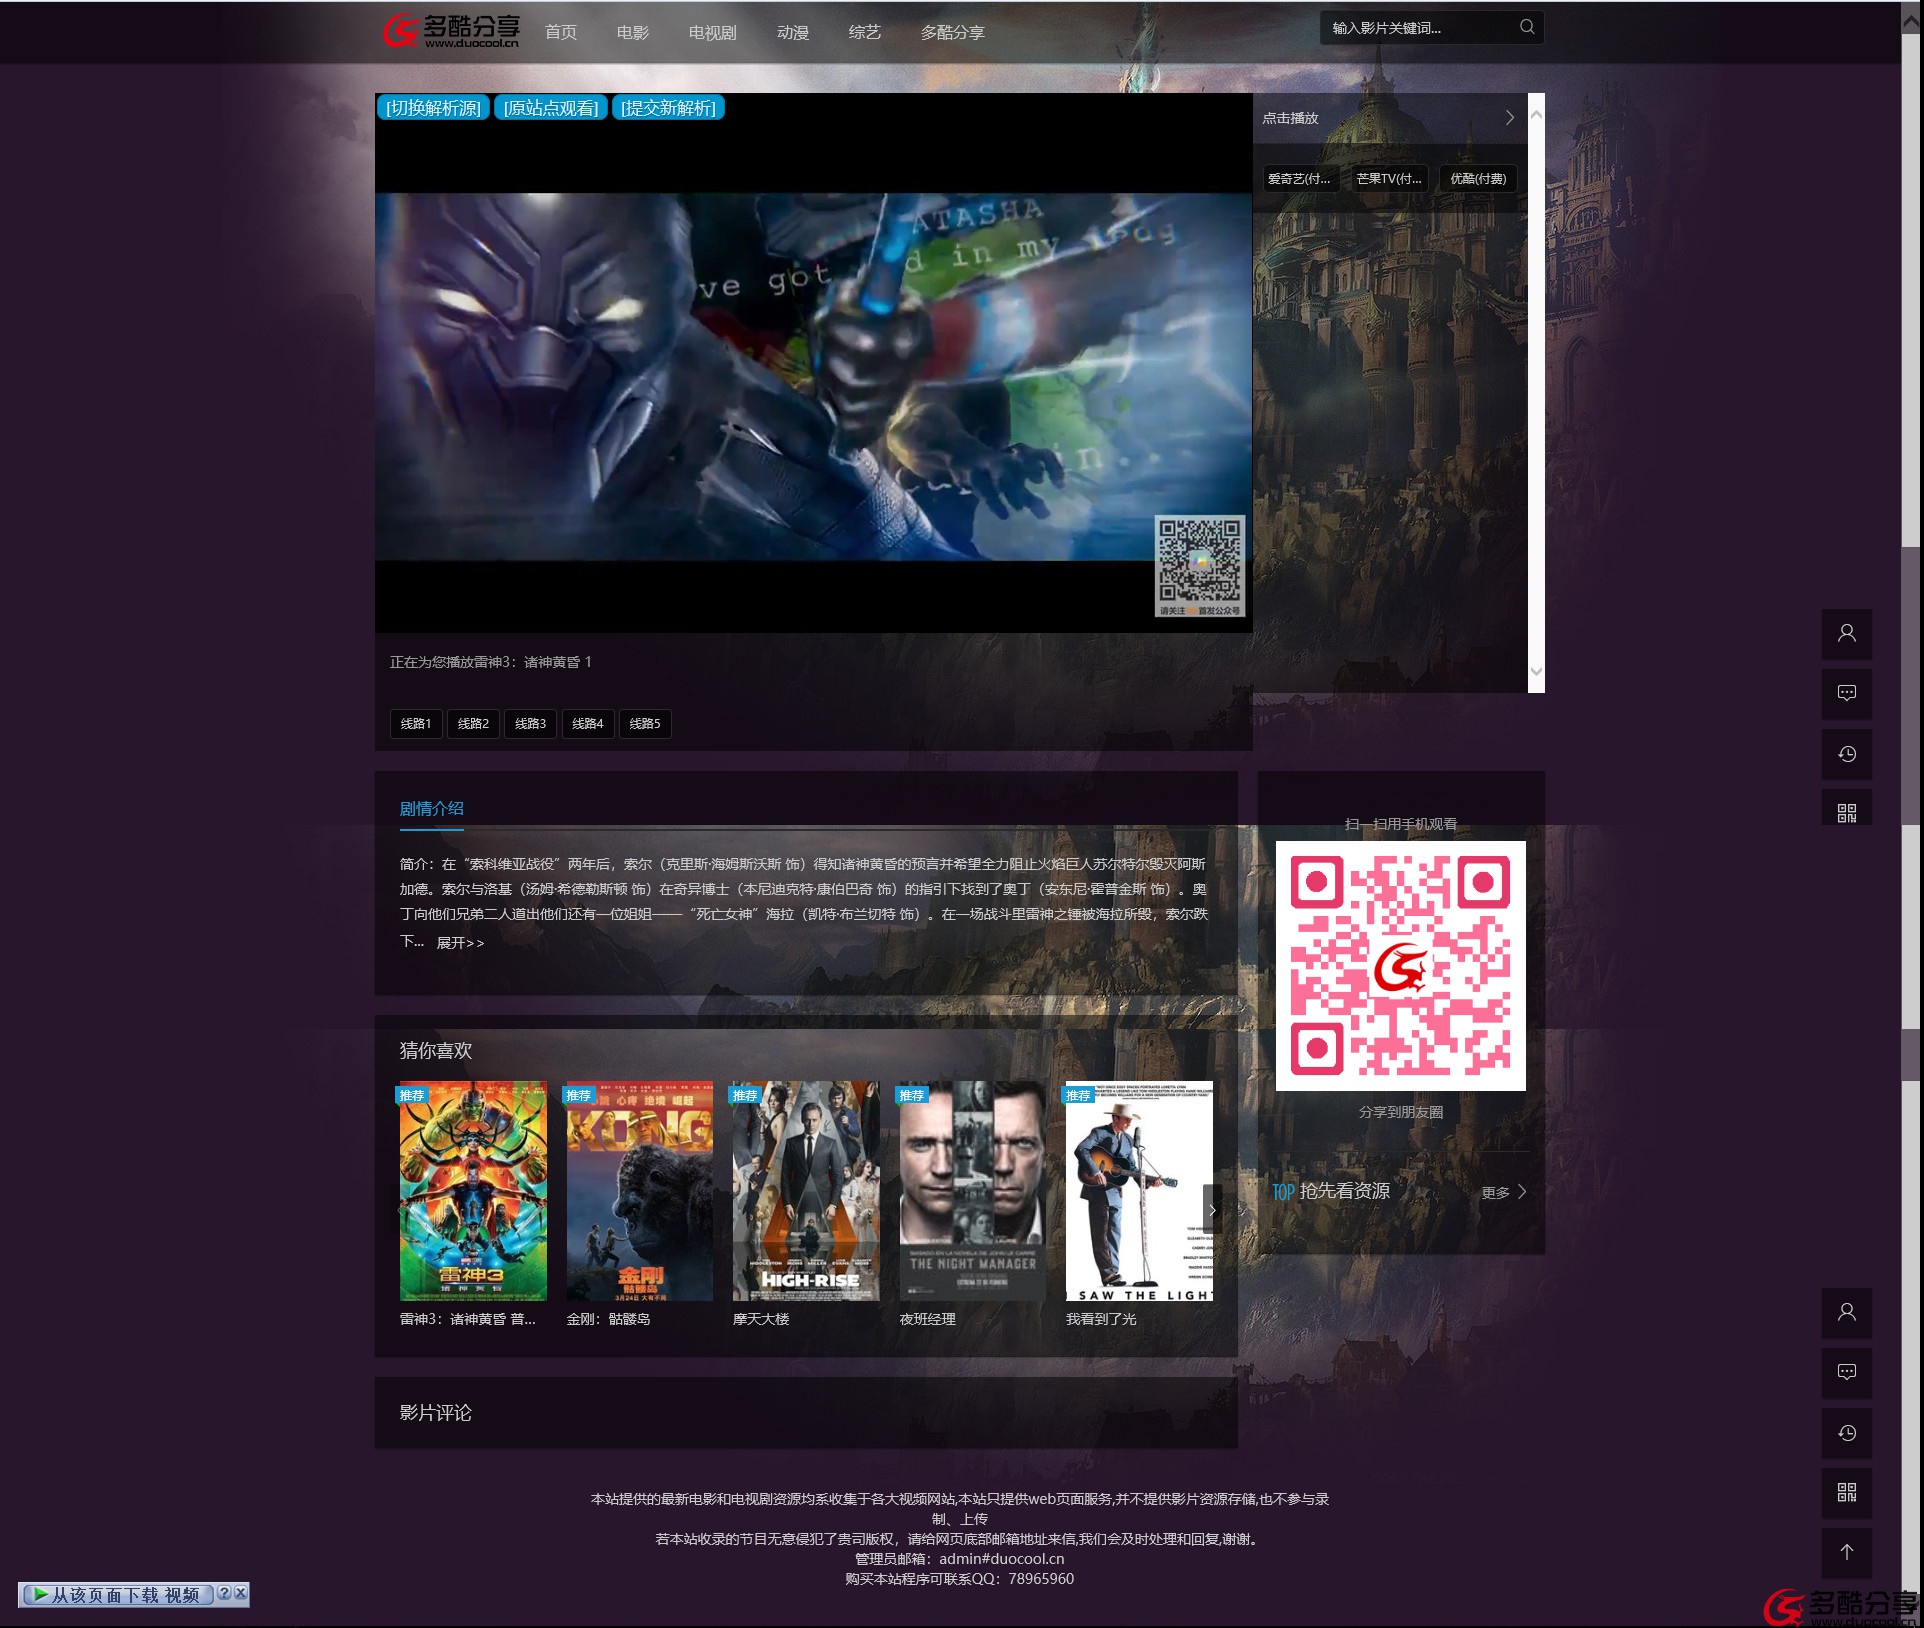The height and width of the screenshot is (1628, 1924).
Task: Go to 首页 in navigation
Action: tap(561, 32)
